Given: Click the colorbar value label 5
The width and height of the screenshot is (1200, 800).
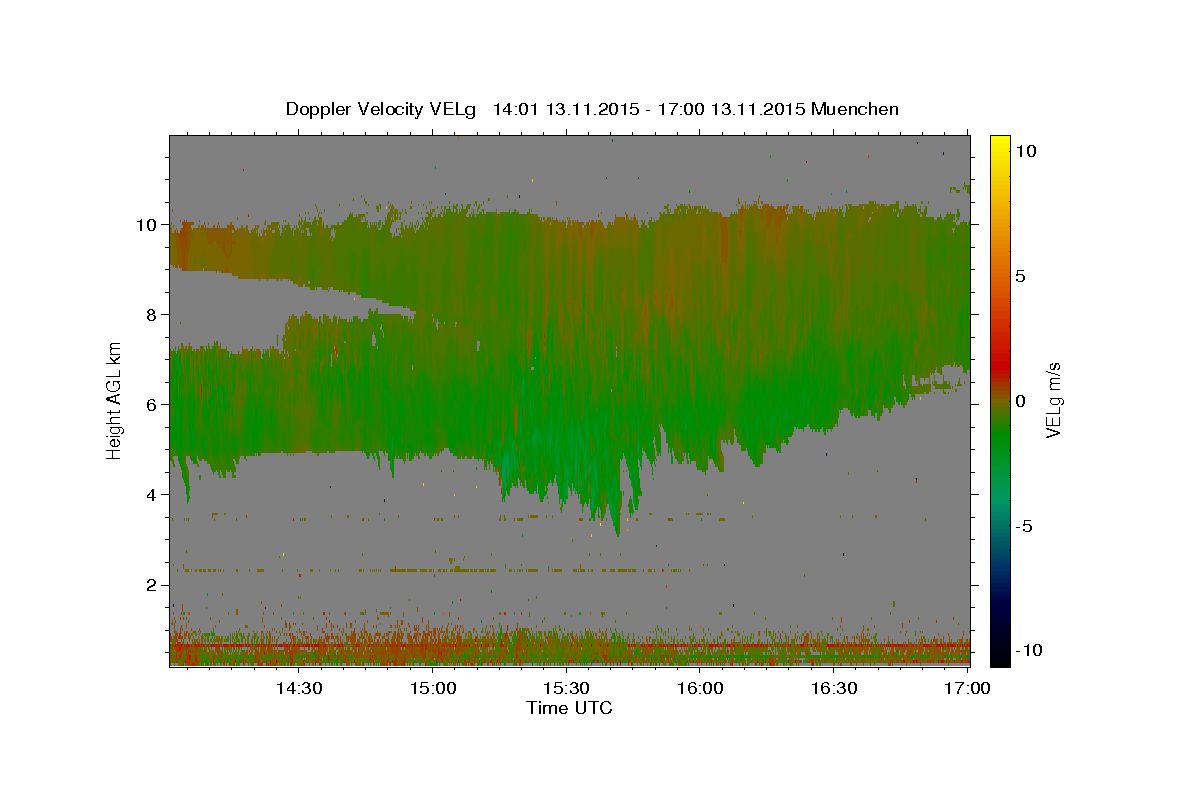Looking at the screenshot, I should 1020,276.
